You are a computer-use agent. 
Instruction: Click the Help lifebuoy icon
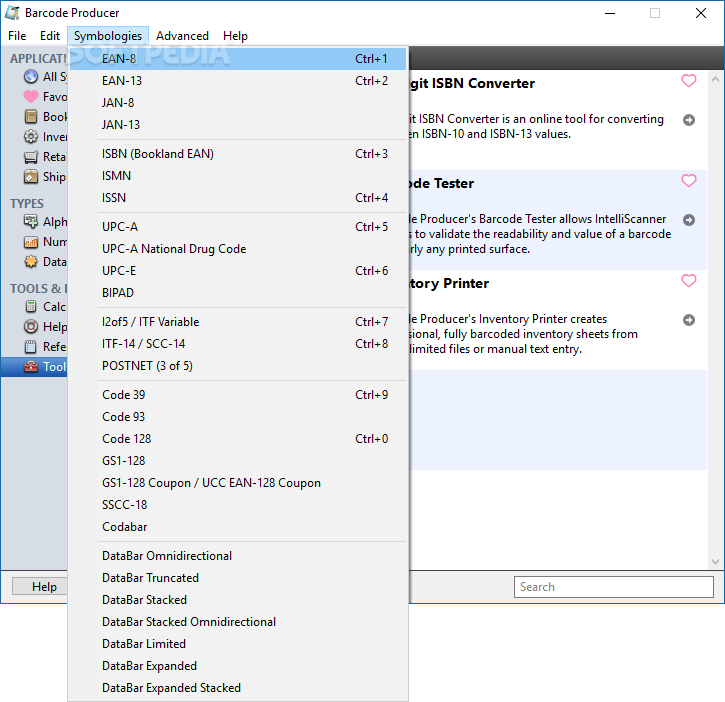[31, 326]
